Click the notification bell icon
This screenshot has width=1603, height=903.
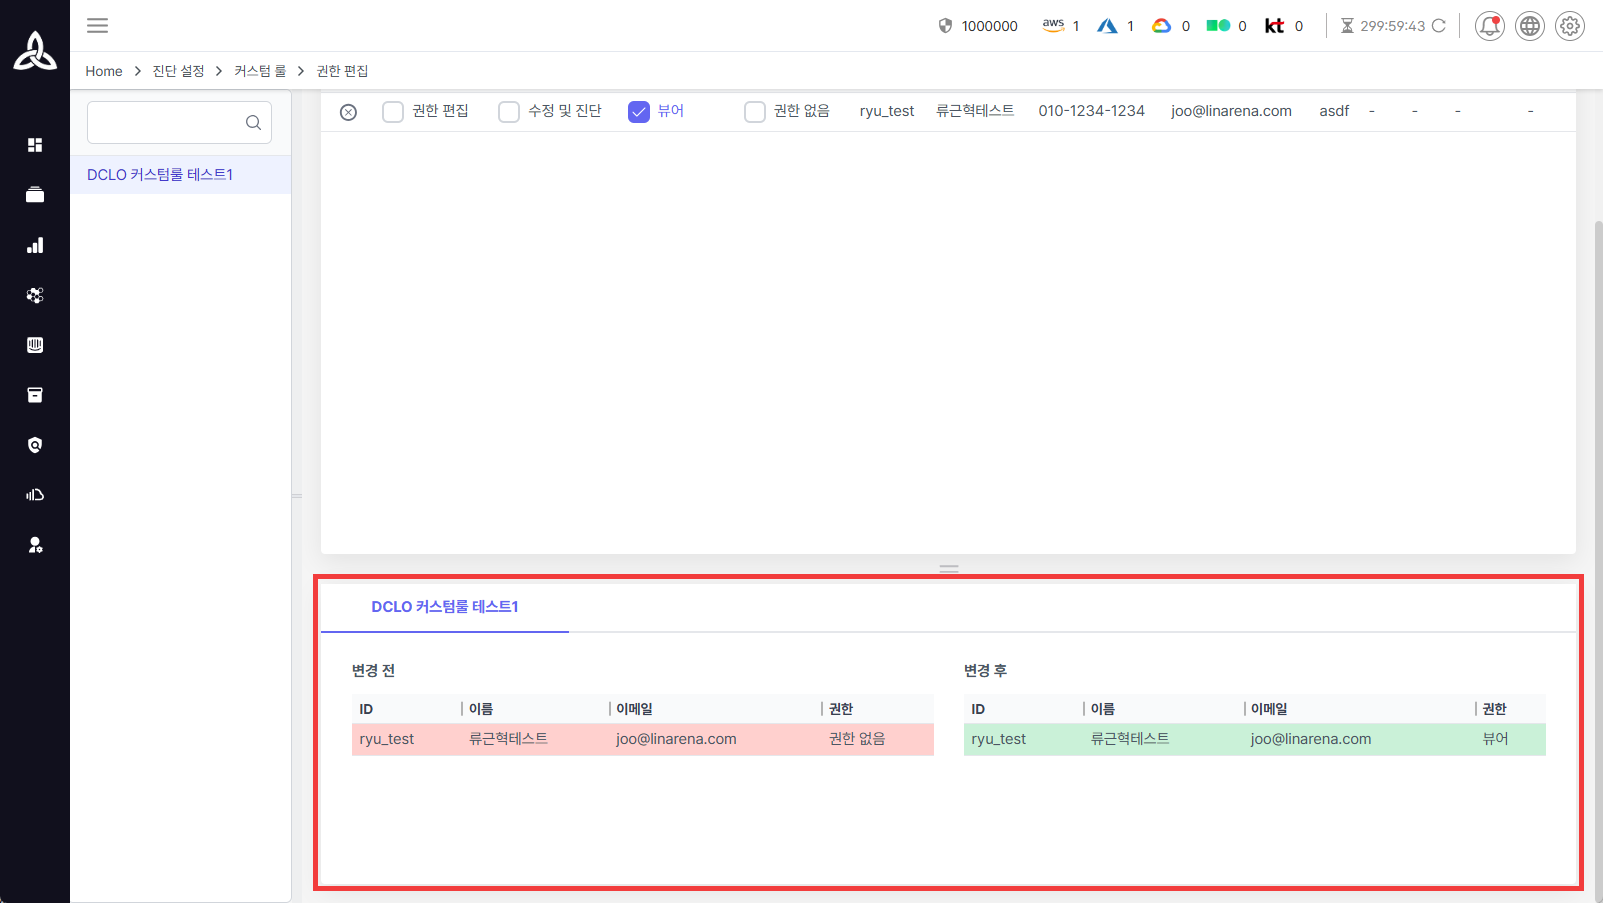(x=1489, y=26)
